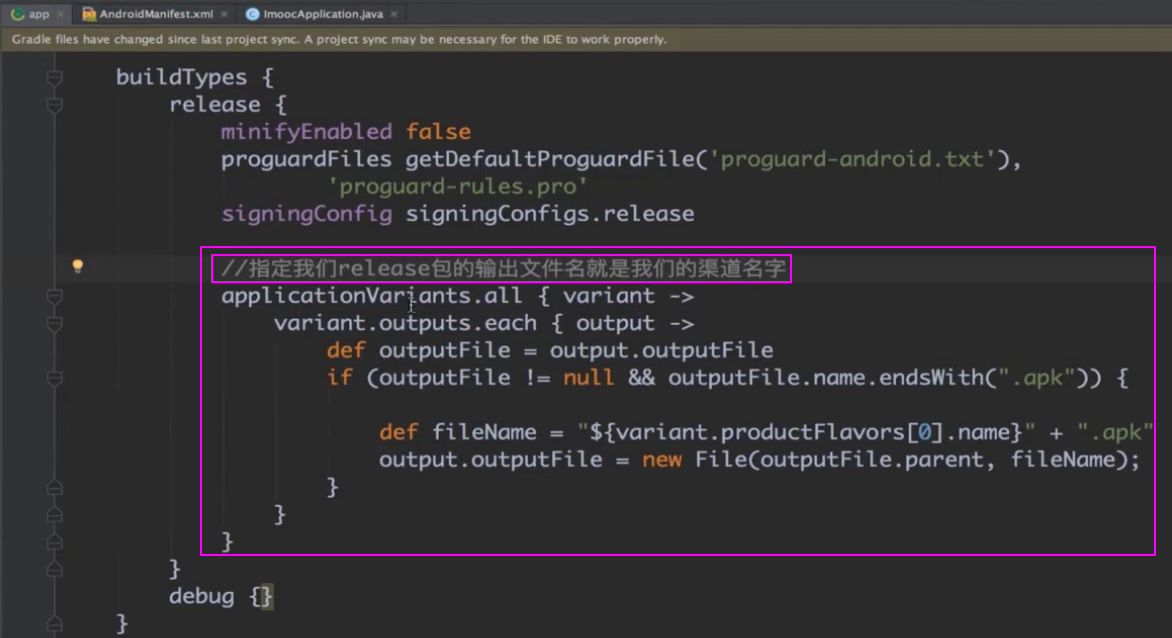1172x638 pixels.
Task: Click the 'signingConfig' property name
Action: [306, 214]
